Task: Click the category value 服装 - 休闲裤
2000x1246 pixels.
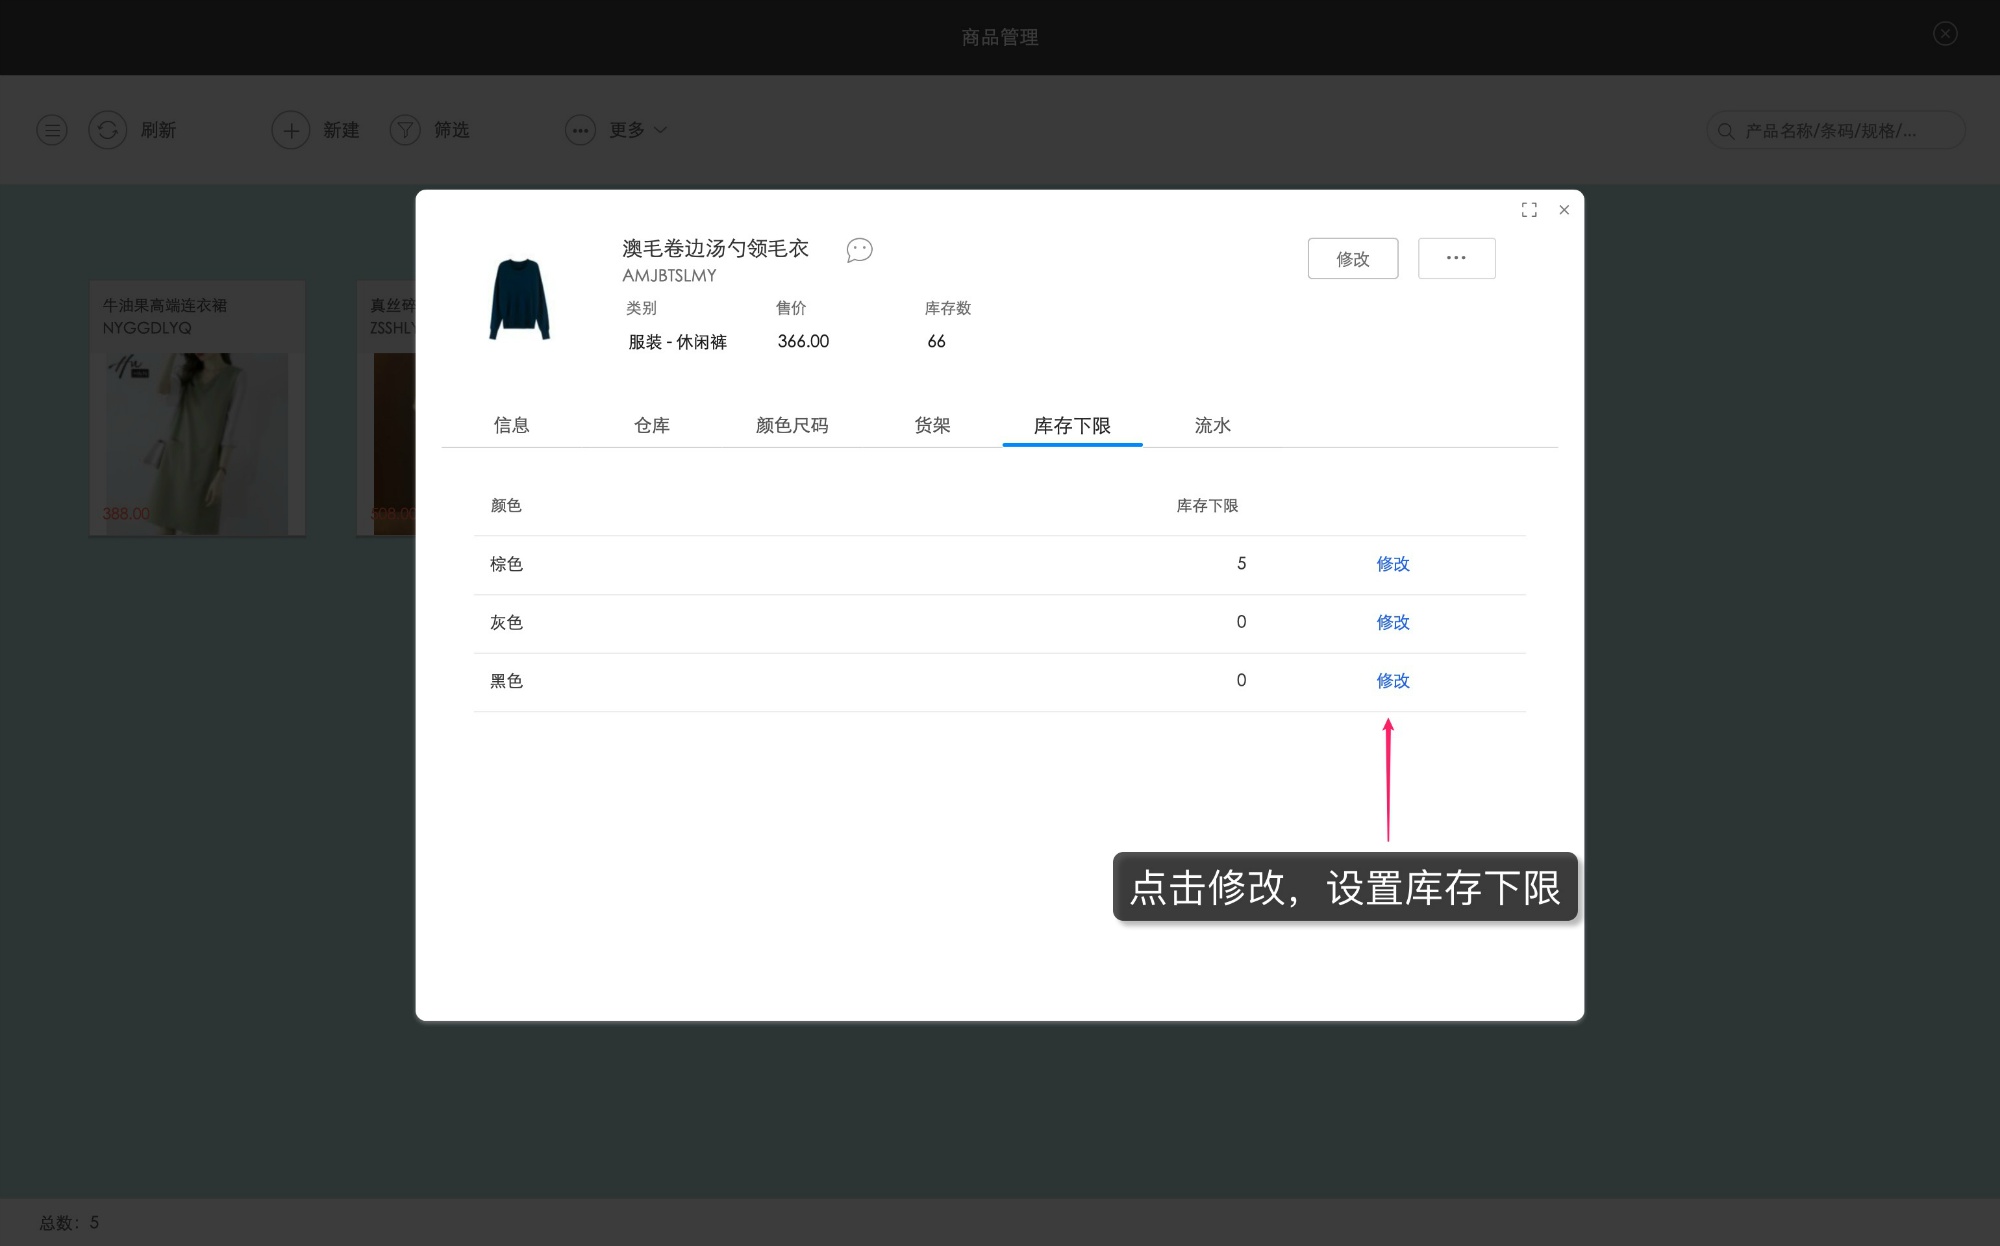Action: click(x=677, y=342)
